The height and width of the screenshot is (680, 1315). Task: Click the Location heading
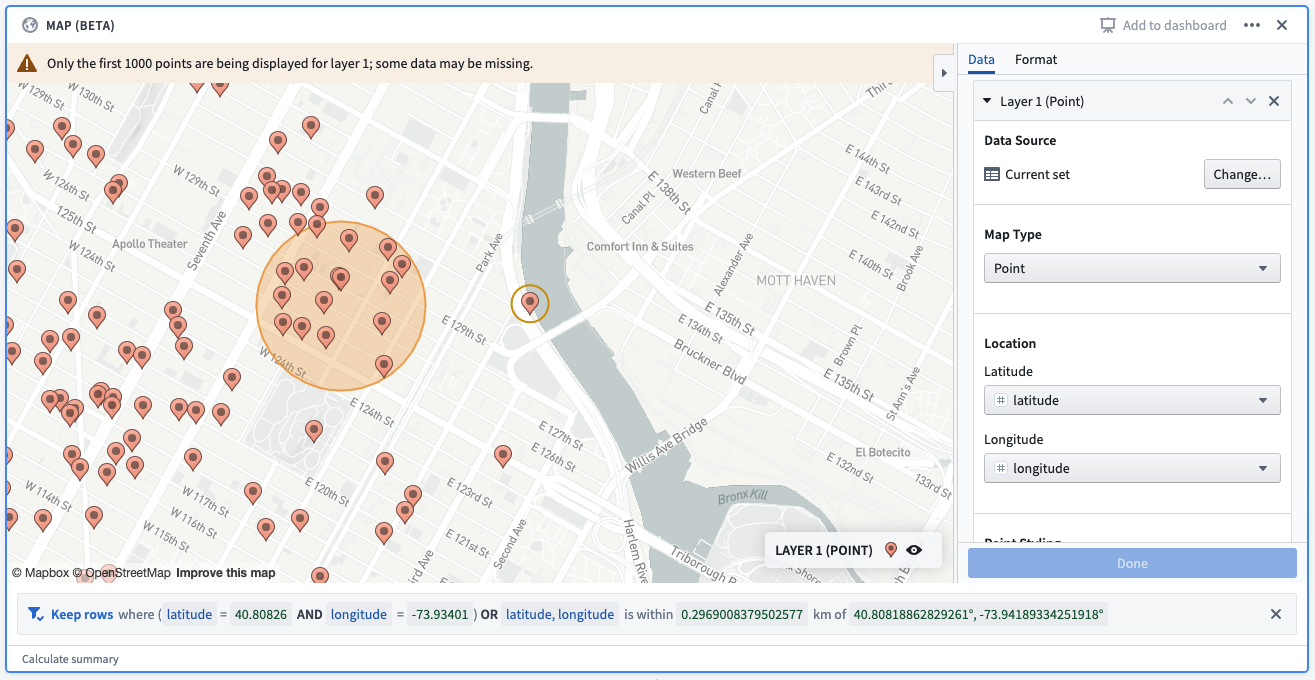(x=1010, y=343)
